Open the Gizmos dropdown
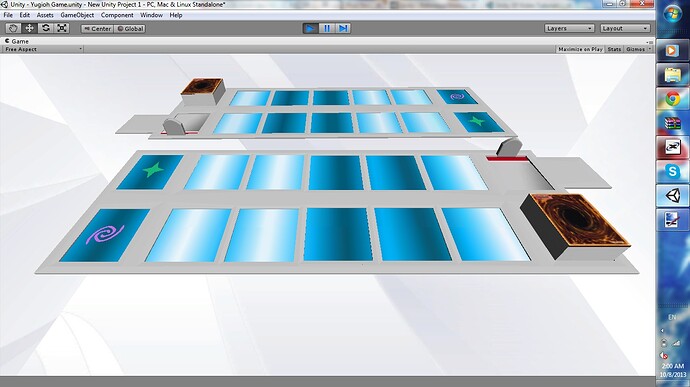The width and height of the screenshot is (690, 387). pyautogui.click(x=638, y=49)
